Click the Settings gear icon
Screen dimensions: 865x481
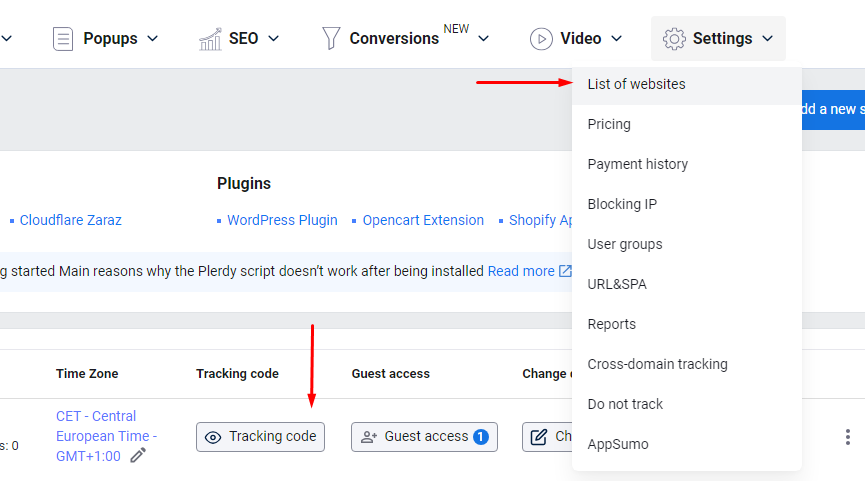point(674,39)
